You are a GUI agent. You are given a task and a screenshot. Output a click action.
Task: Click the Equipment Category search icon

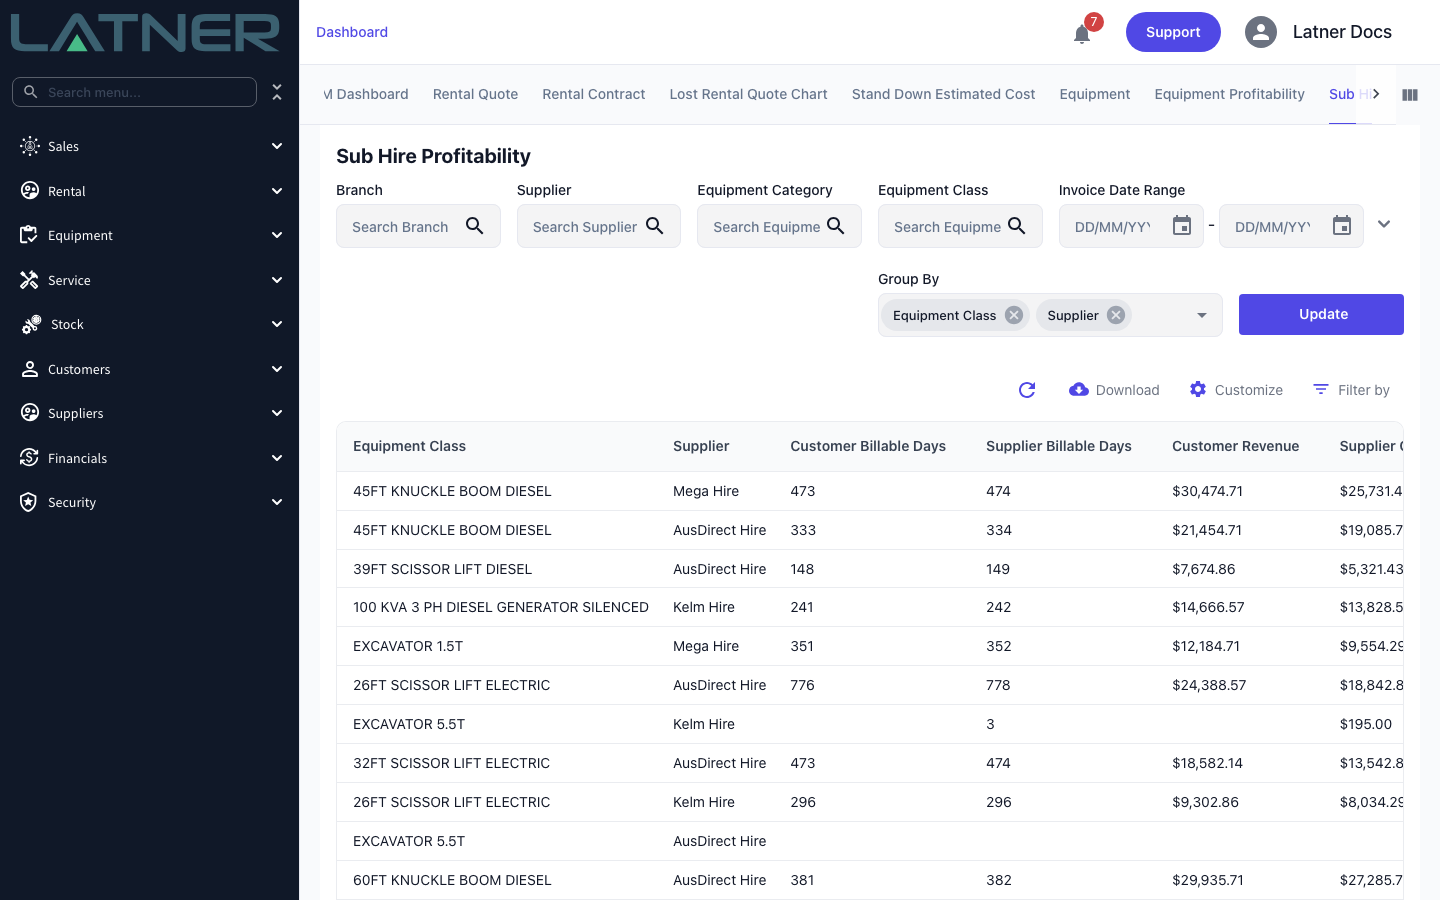tap(836, 226)
